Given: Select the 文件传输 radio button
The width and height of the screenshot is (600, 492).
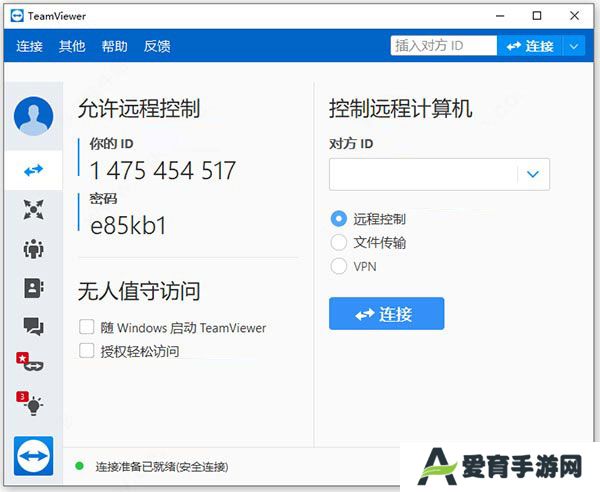Looking at the screenshot, I should (339, 243).
